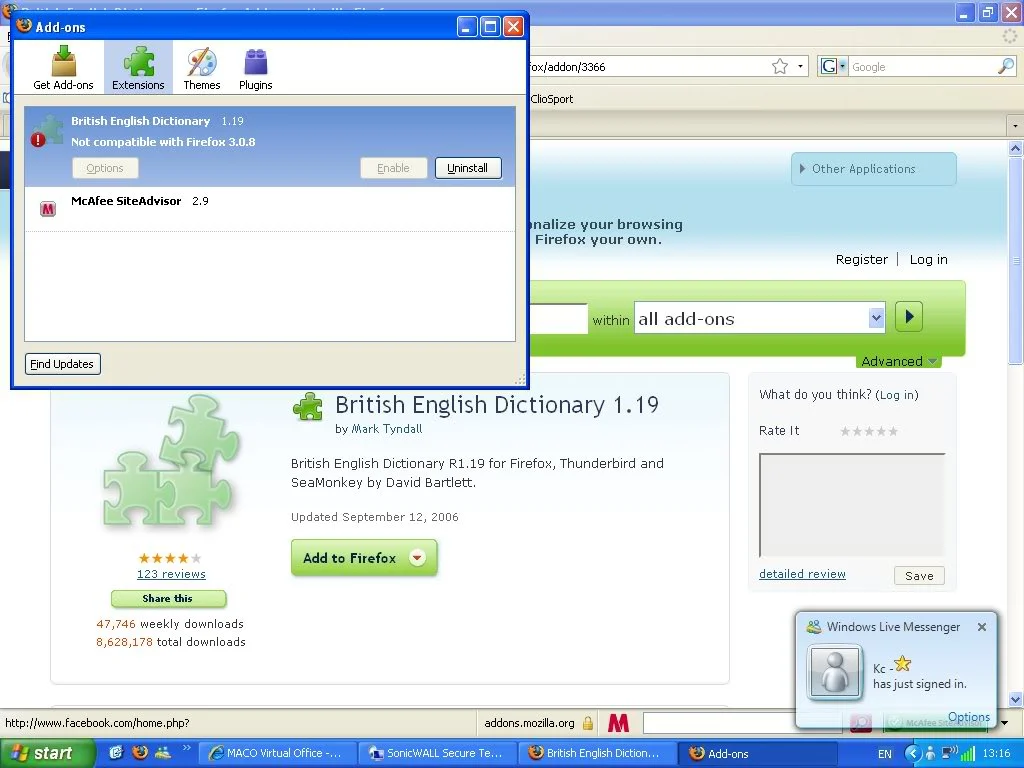Click the red McAfee M status bar icon
The width and height of the screenshot is (1024, 768).
pos(618,723)
